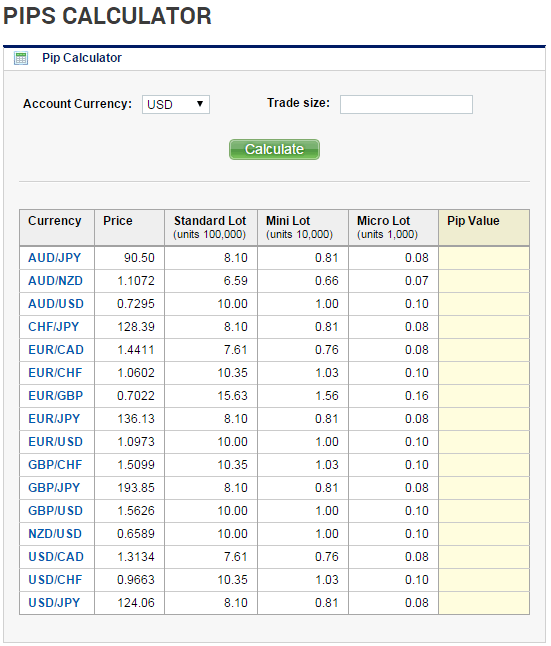Select the AUD/USD price 0.7295

coord(136,304)
